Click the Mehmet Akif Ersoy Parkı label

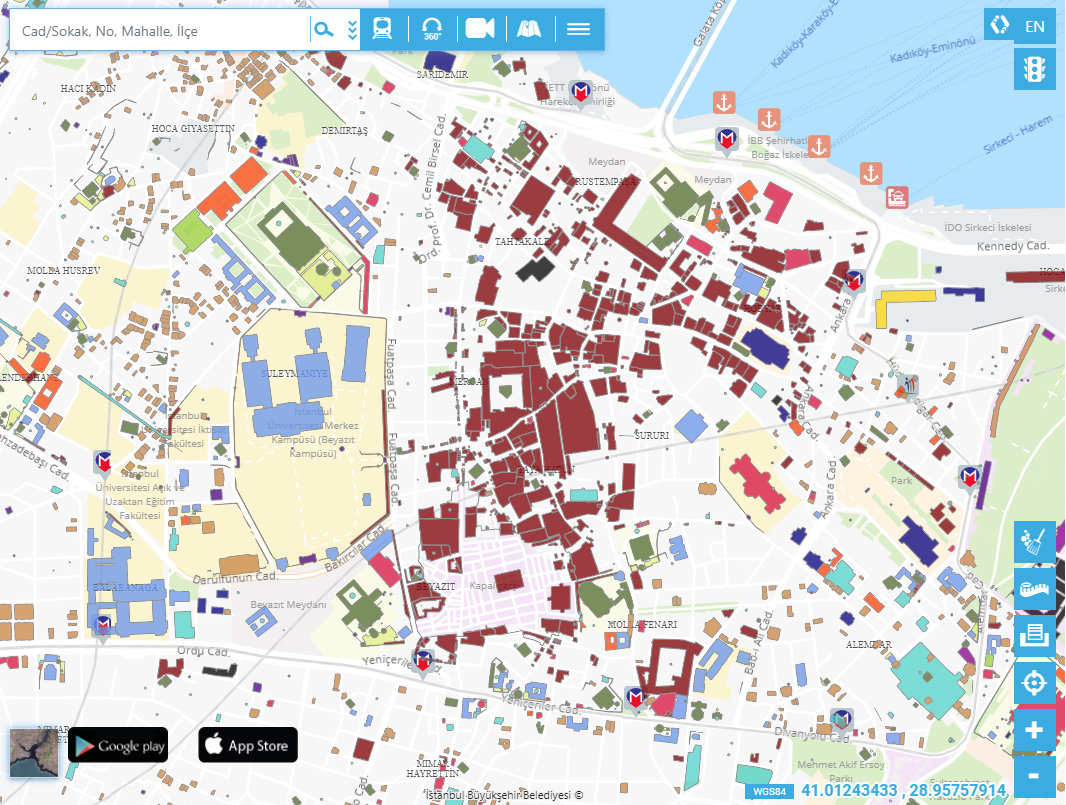coord(841,771)
